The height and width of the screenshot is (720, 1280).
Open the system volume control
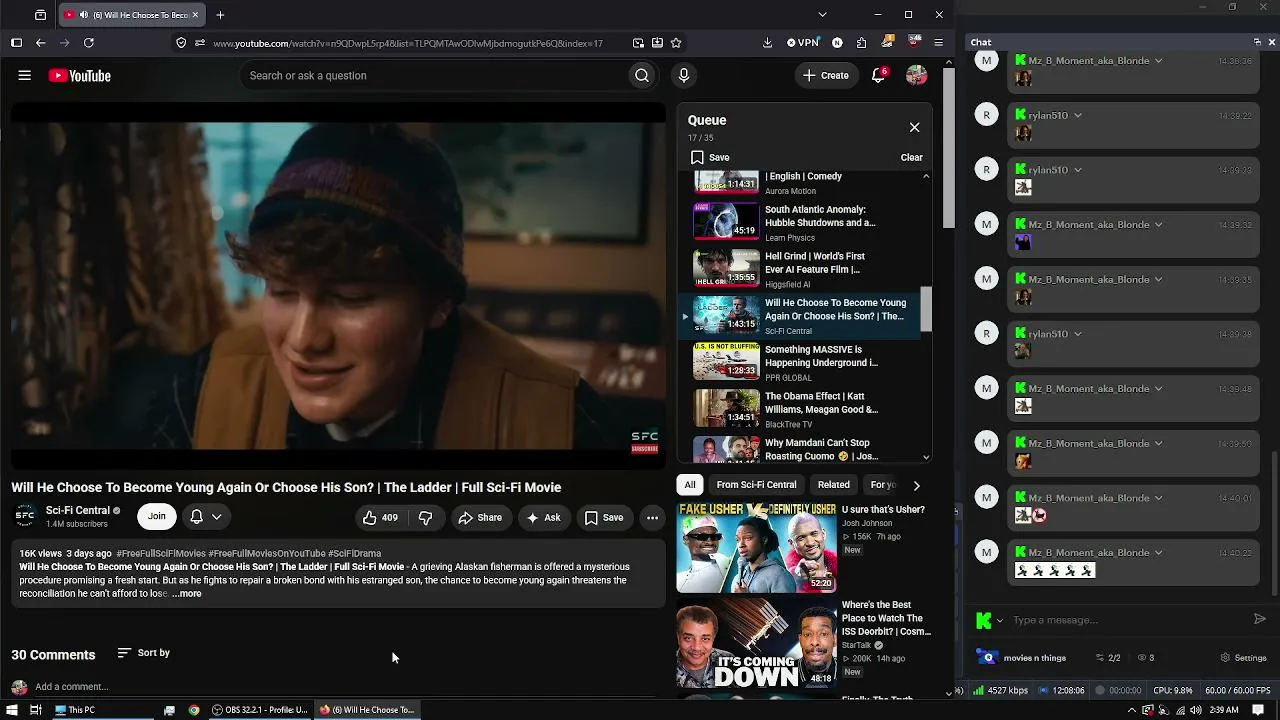click(x=1195, y=710)
